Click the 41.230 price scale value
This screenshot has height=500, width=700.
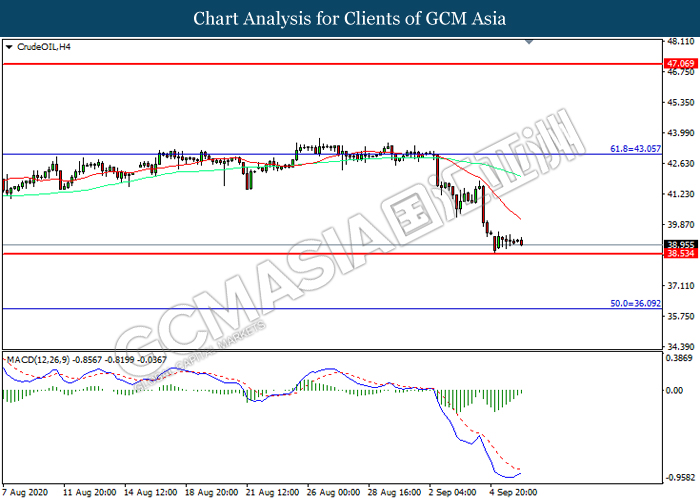pyautogui.click(x=681, y=194)
